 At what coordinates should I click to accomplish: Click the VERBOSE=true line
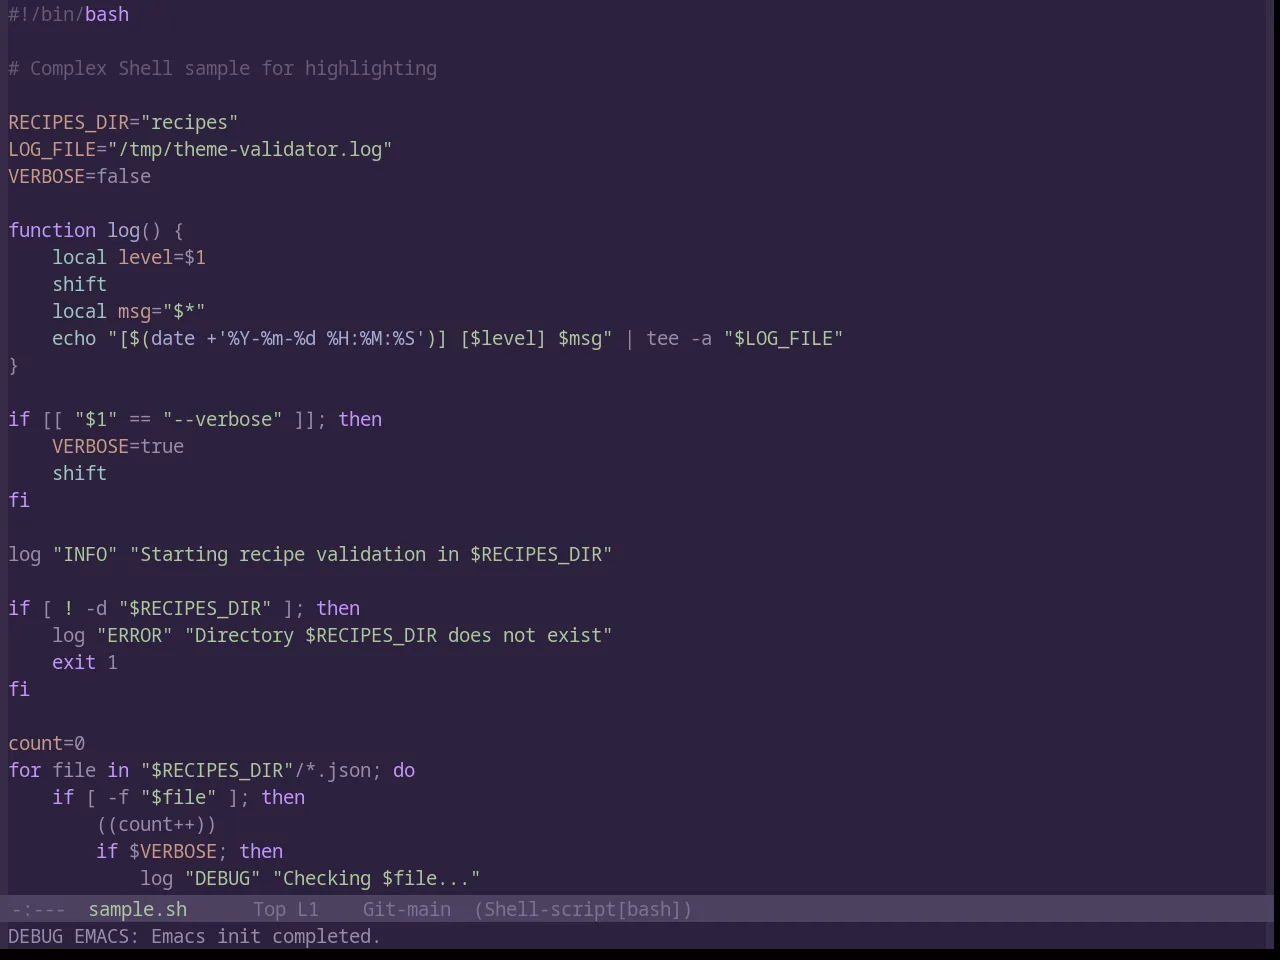pos(118,446)
